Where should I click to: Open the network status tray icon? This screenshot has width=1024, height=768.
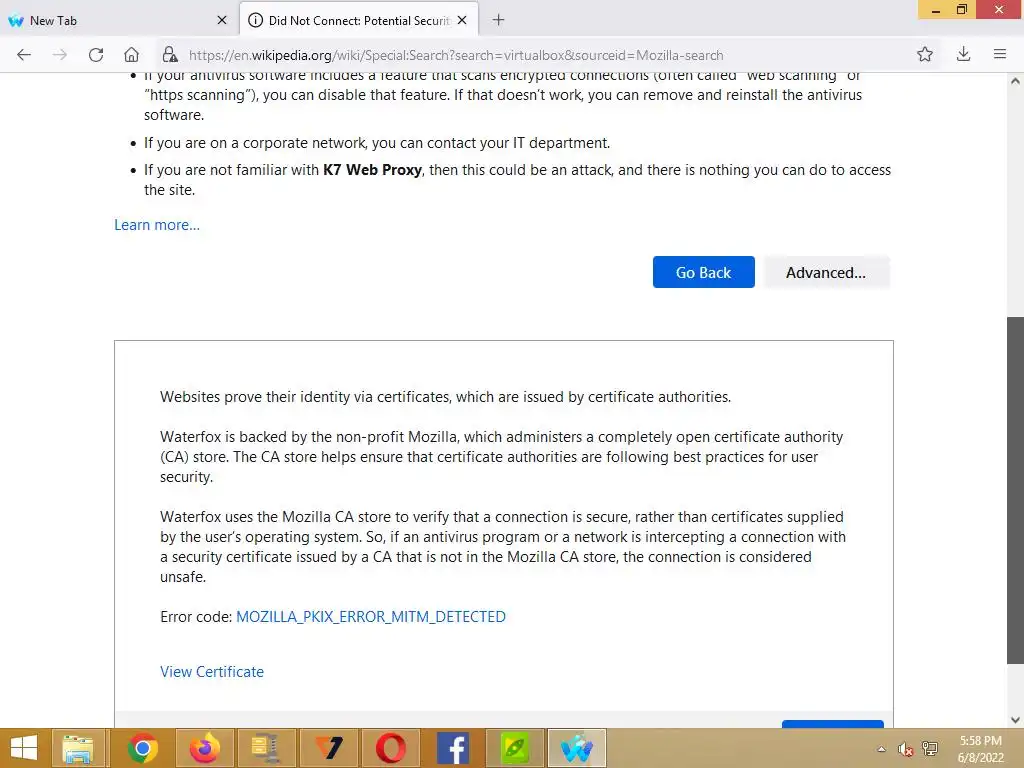pyautogui.click(x=929, y=749)
